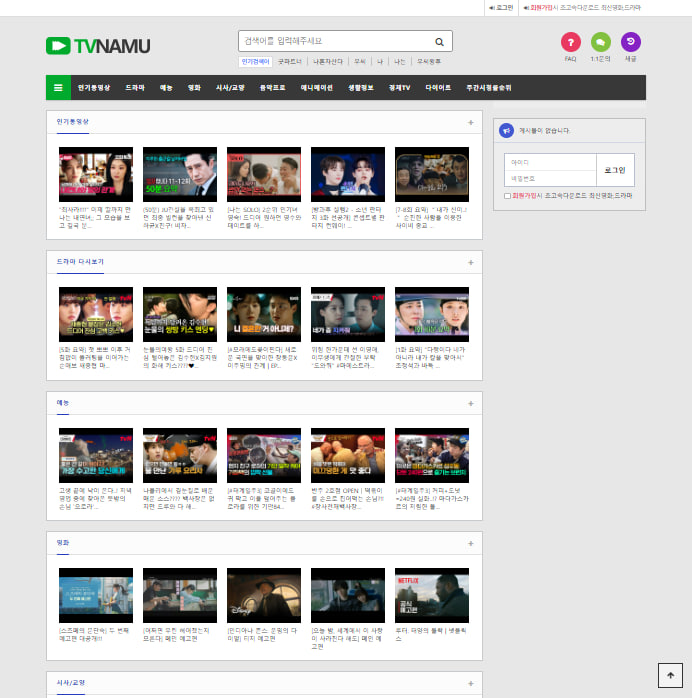Open the 드라마 nav menu item
692x698 pixels.
click(x=135, y=88)
